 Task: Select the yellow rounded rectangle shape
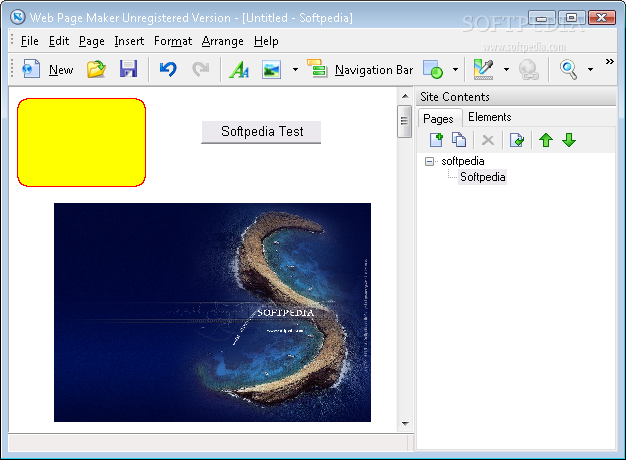[x=81, y=142]
